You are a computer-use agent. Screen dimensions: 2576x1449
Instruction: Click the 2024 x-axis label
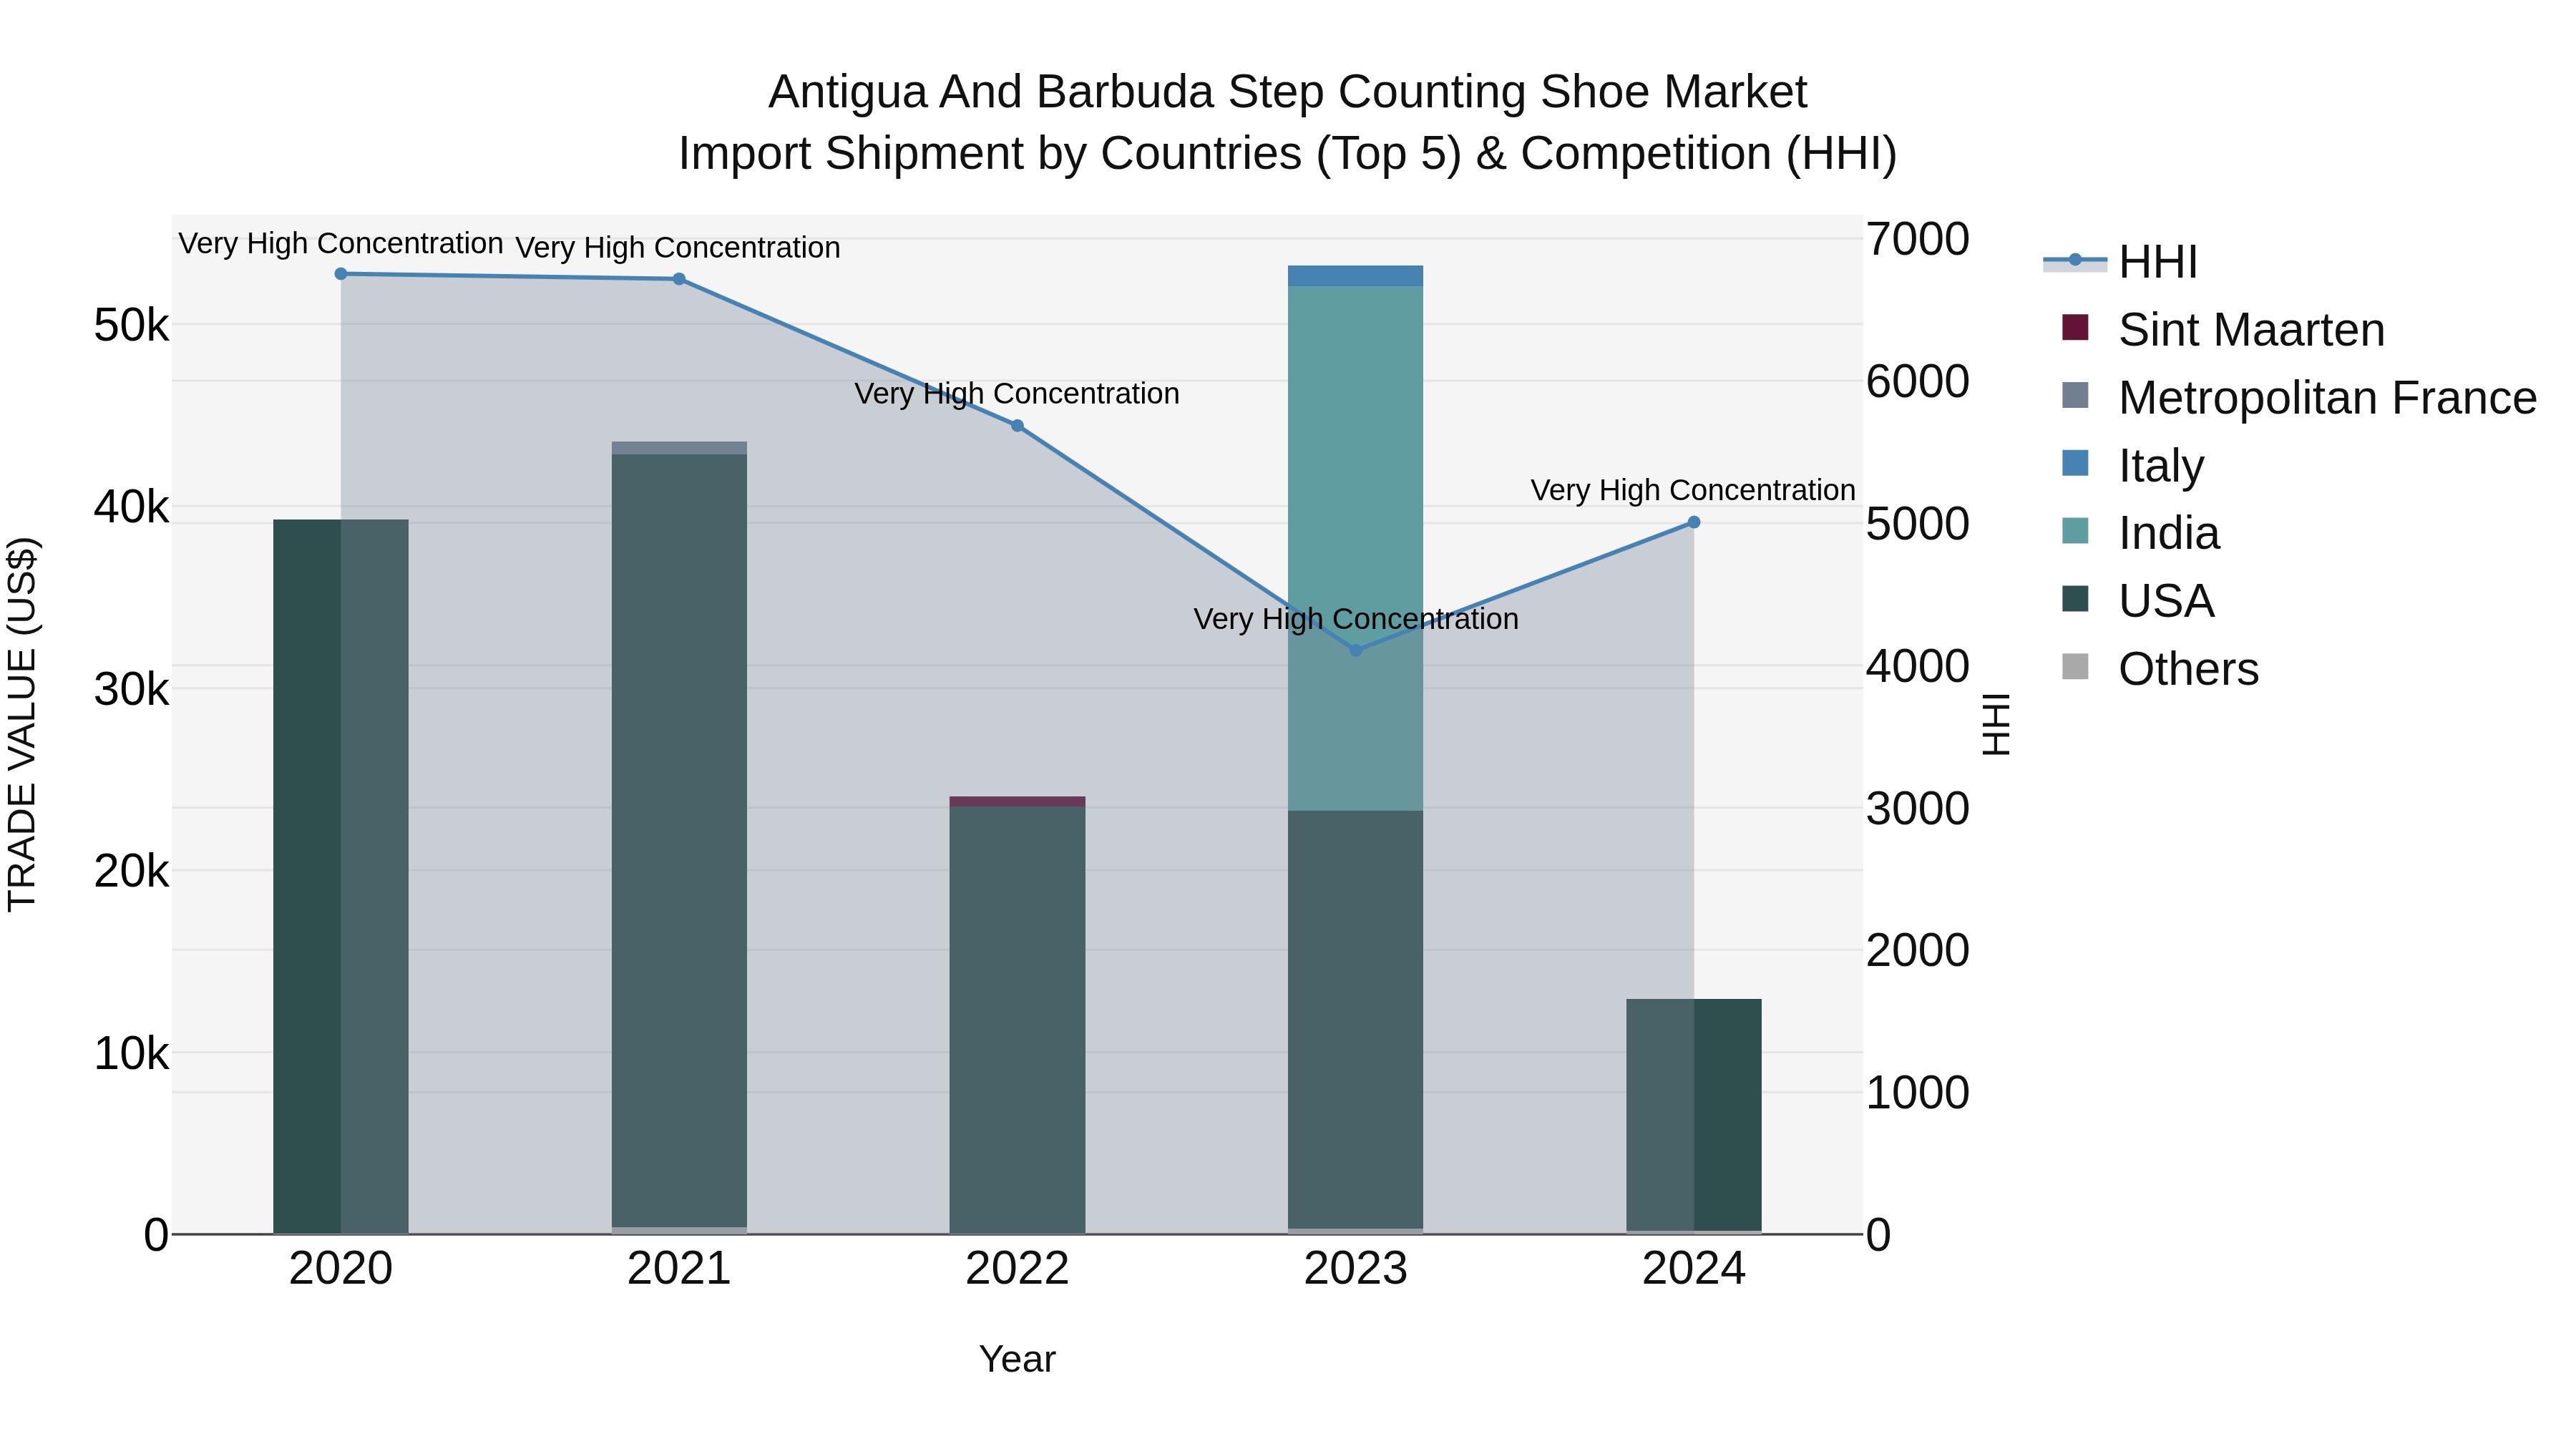(1693, 1269)
